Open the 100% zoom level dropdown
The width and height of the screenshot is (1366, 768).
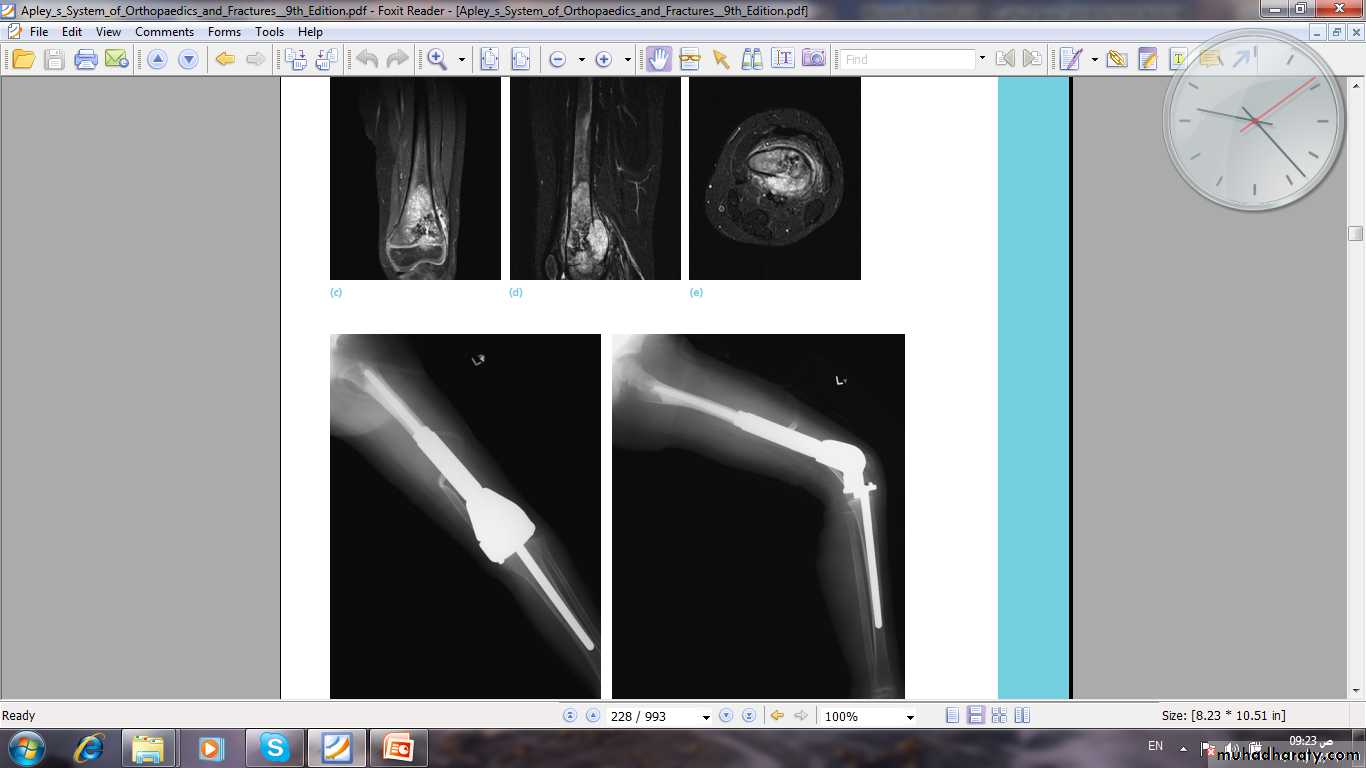909,717
